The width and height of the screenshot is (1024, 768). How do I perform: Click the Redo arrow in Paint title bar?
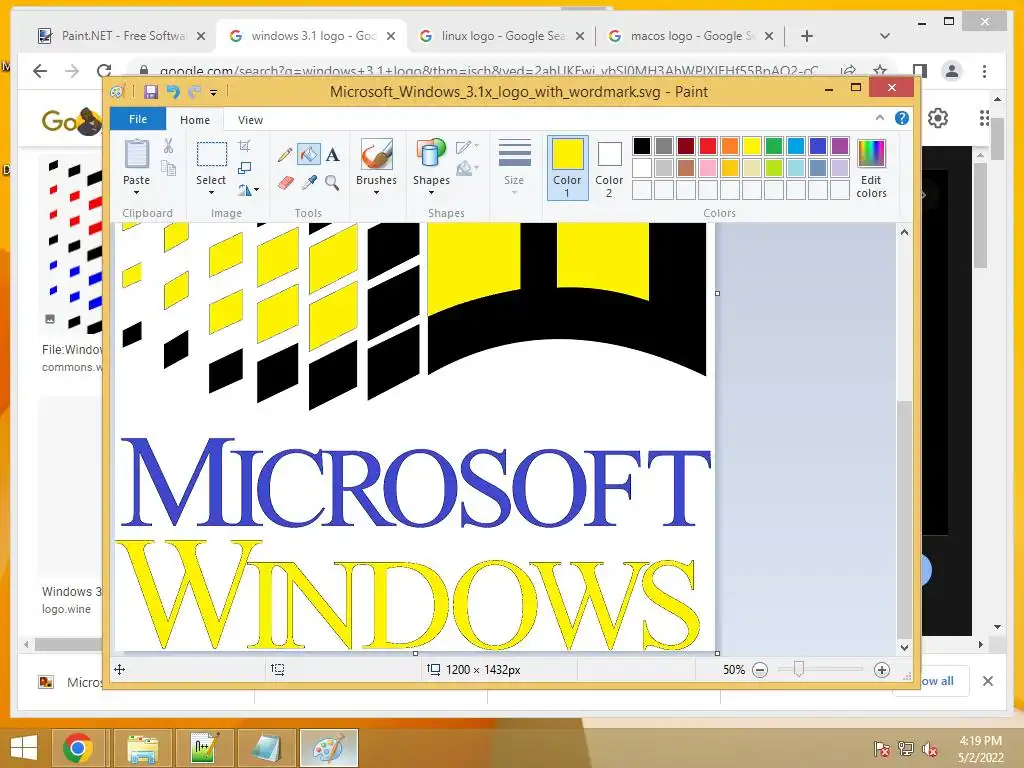point(194,92)
